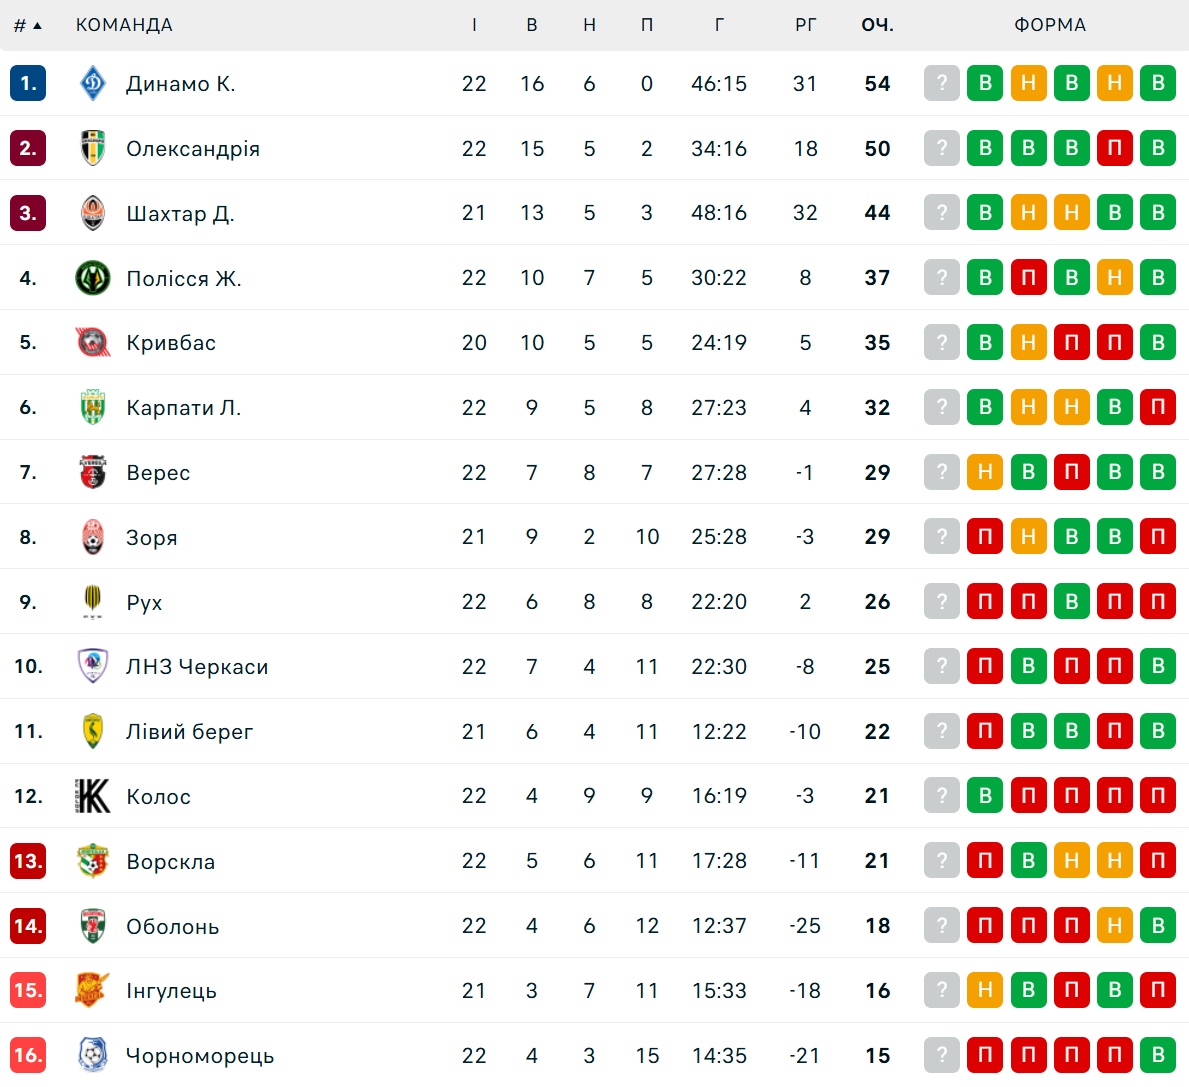Click the Карпати Л. team name
This screenshot has height=1087, width=1189.
coord(184,407)
